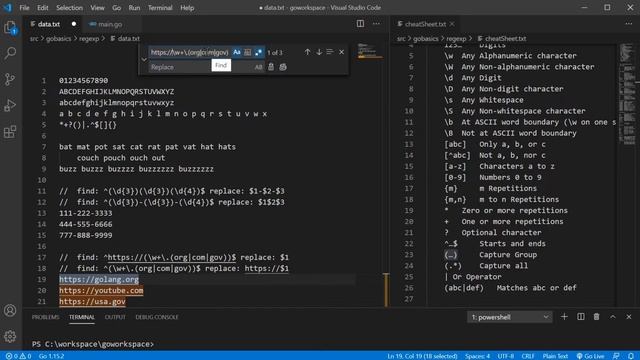The height and width of the screenshot is (360, 640).
Task: Open the Terminal menu
Action: pyautogui.click(x=160, y=8)
